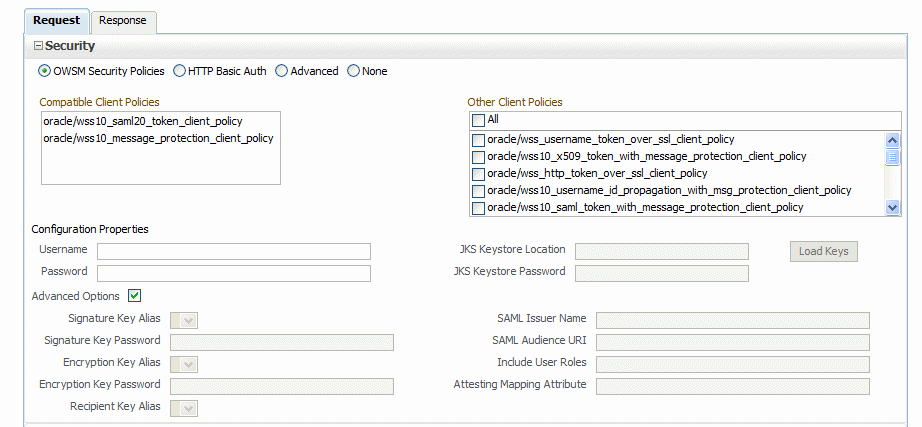Select the Advanced security radio button
Image resolution: width=922 pixels, height=427 pixels.
pyautogui.click(x=282, y=71)
